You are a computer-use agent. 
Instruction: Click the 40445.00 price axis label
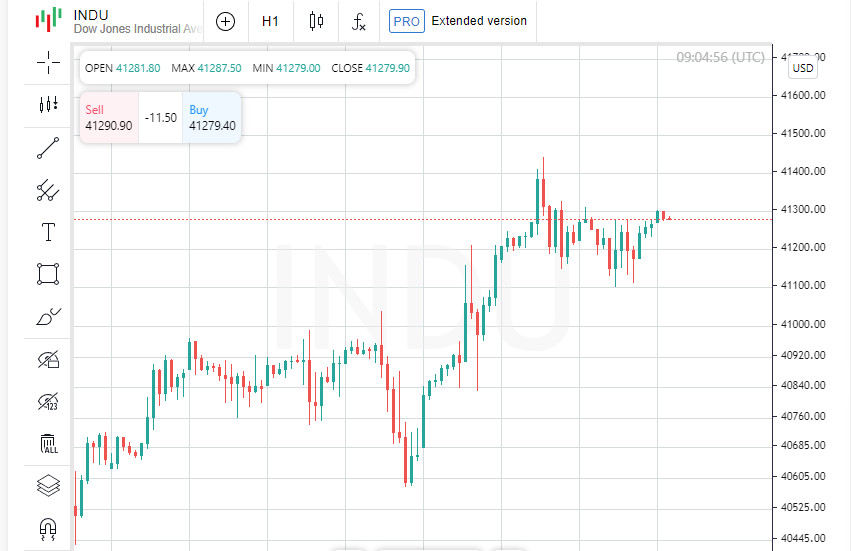[x=803, y=538]
